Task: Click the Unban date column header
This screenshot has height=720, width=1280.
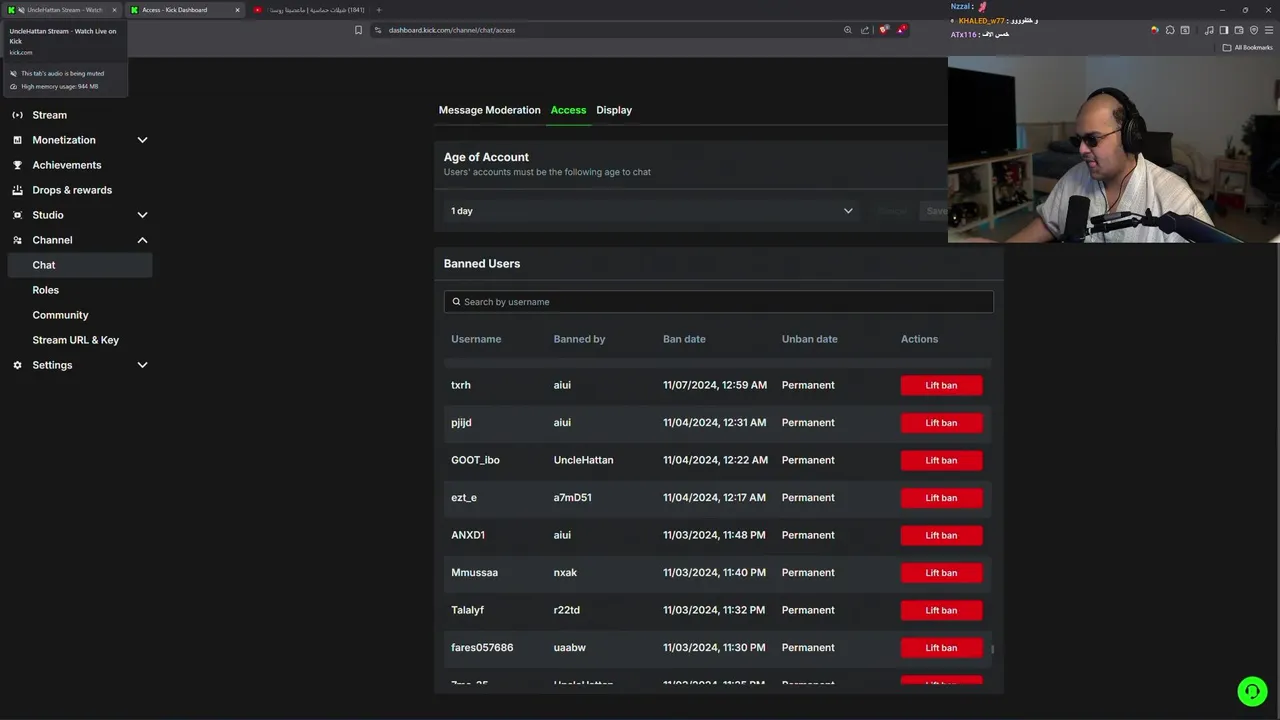Action: pos(809,339)
